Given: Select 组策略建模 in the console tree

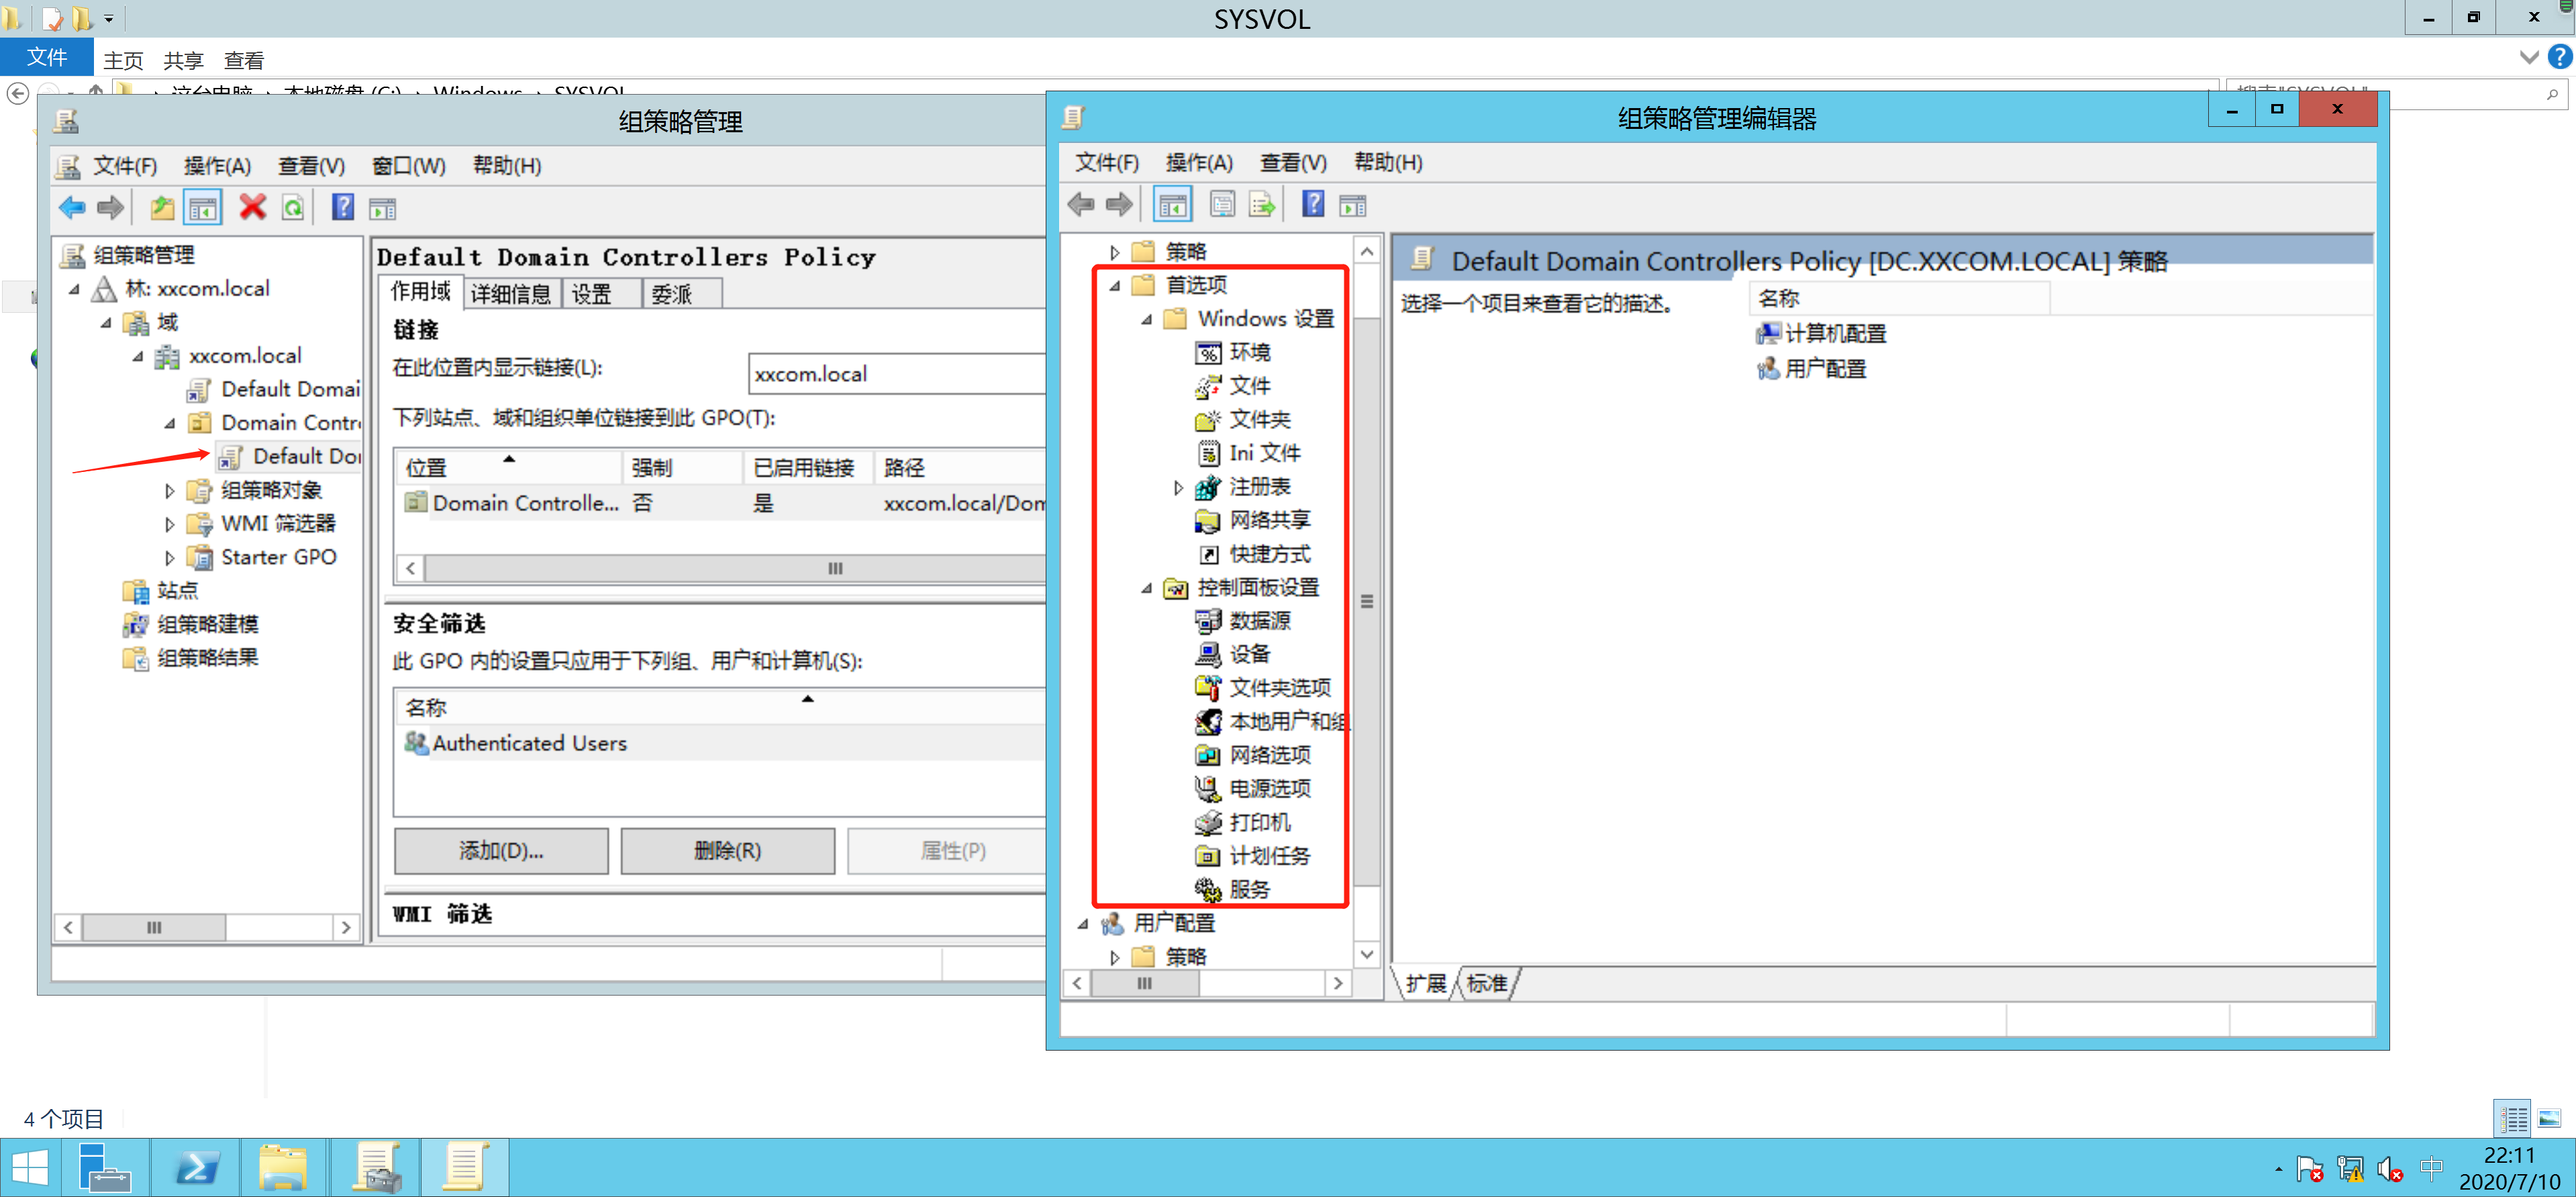Looking at the screenshot, I should point(207,625).
